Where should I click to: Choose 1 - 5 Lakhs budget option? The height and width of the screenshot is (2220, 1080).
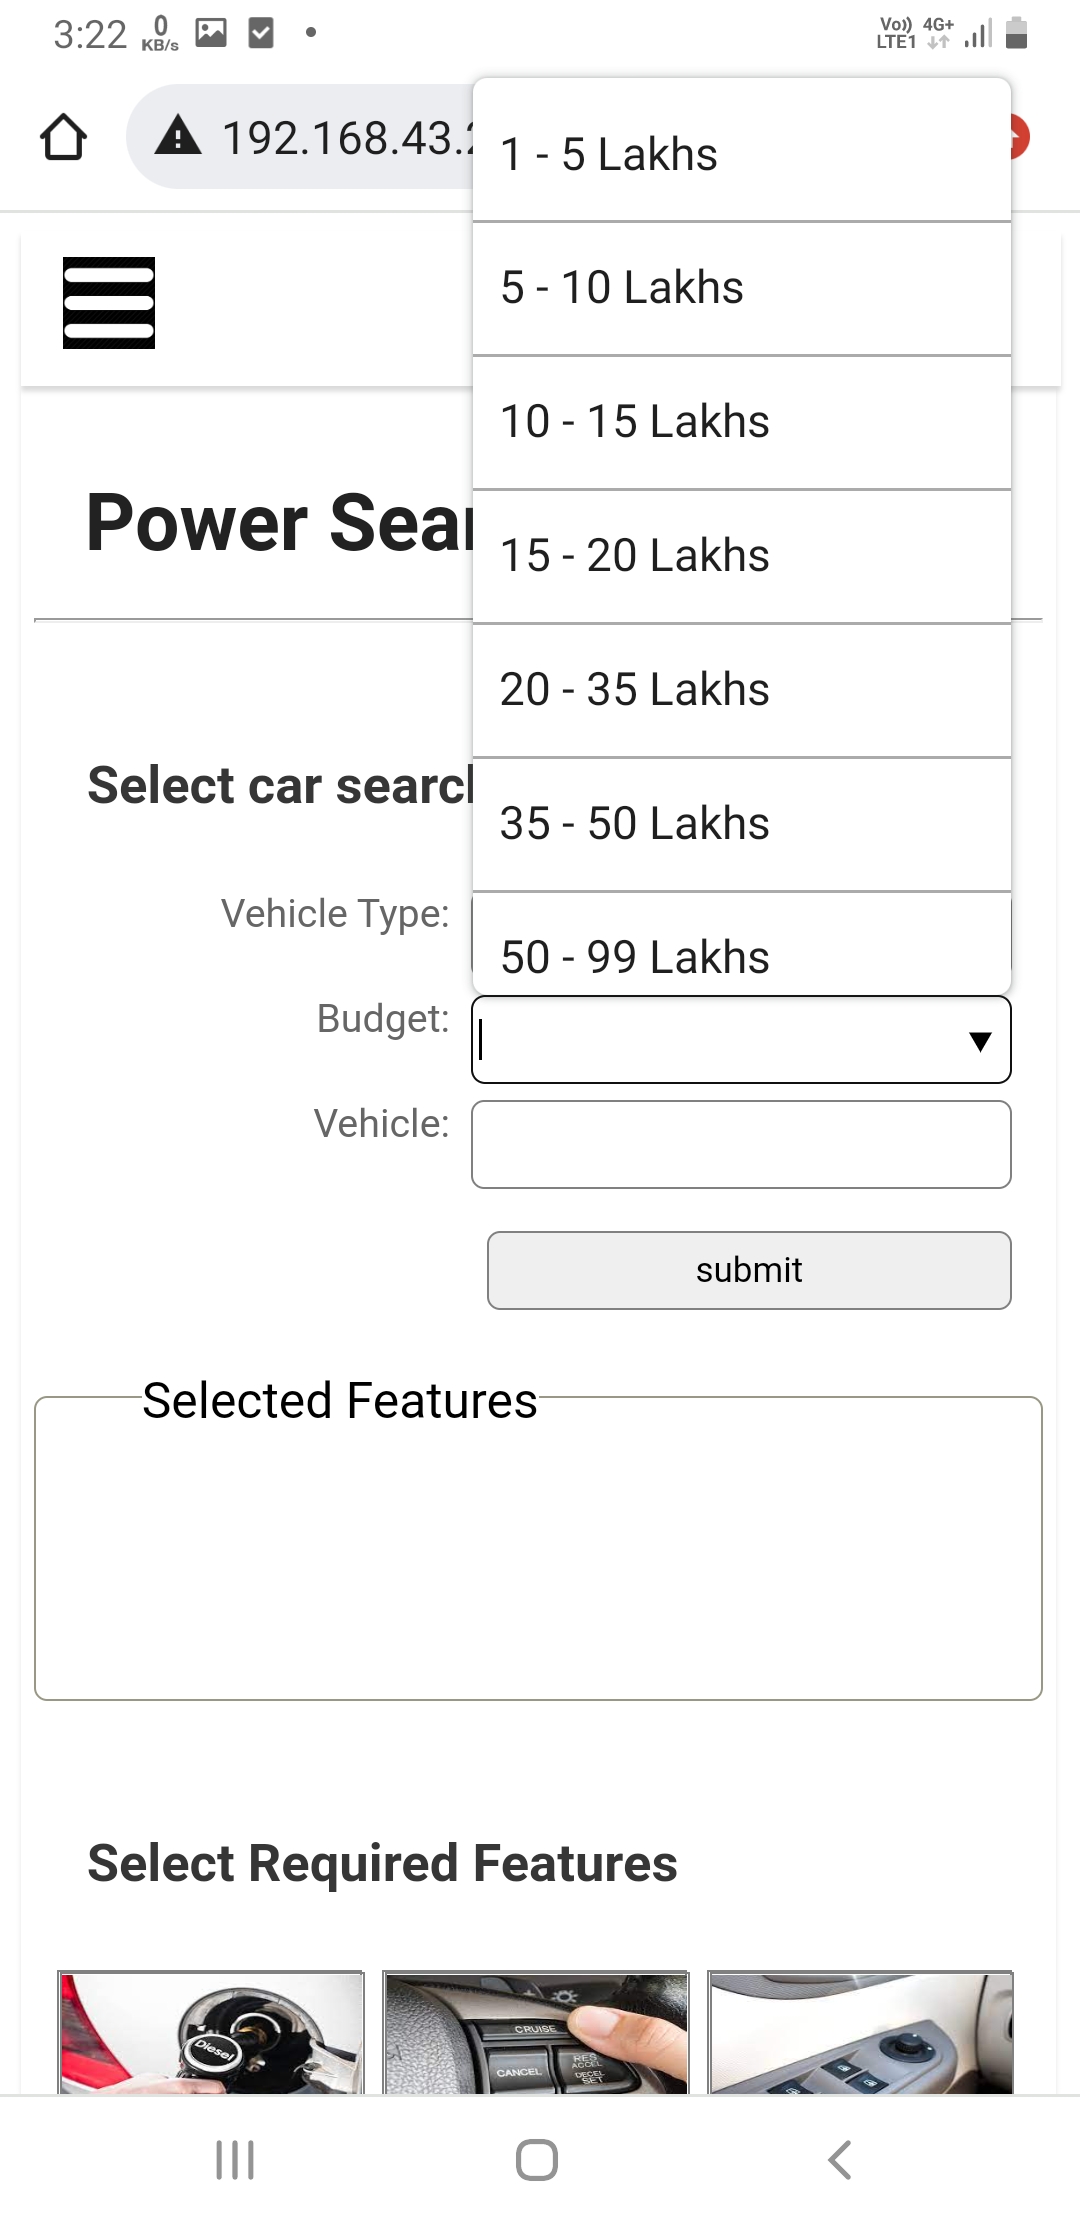(742, 154)
